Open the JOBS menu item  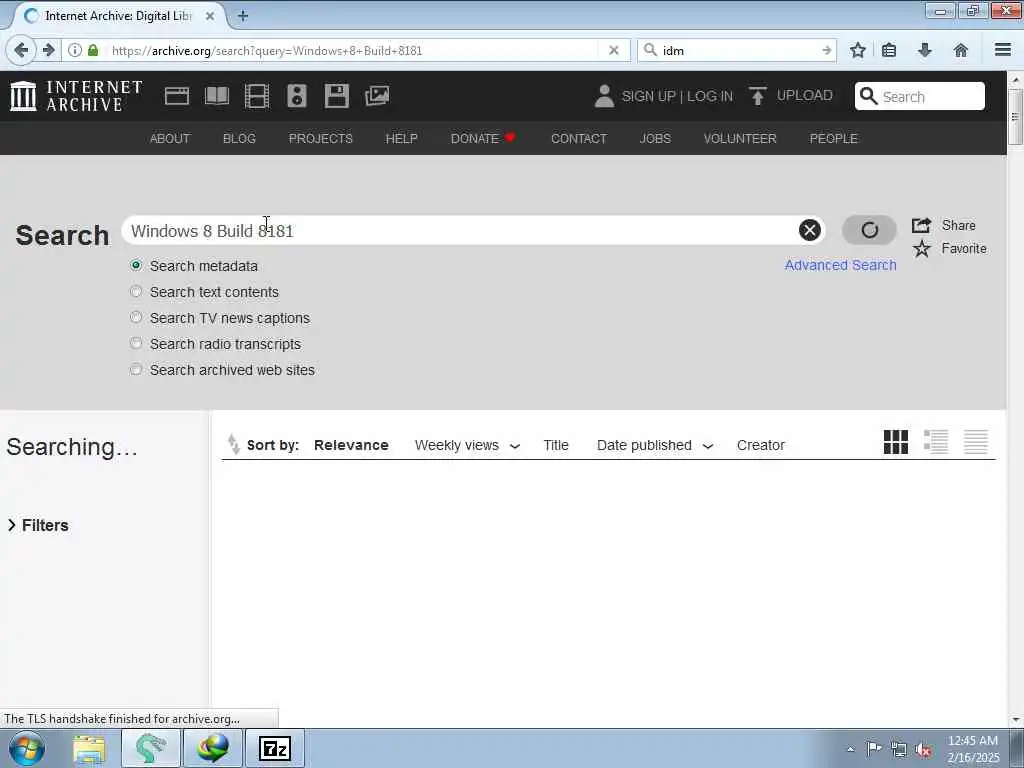(x=655, y=138)
